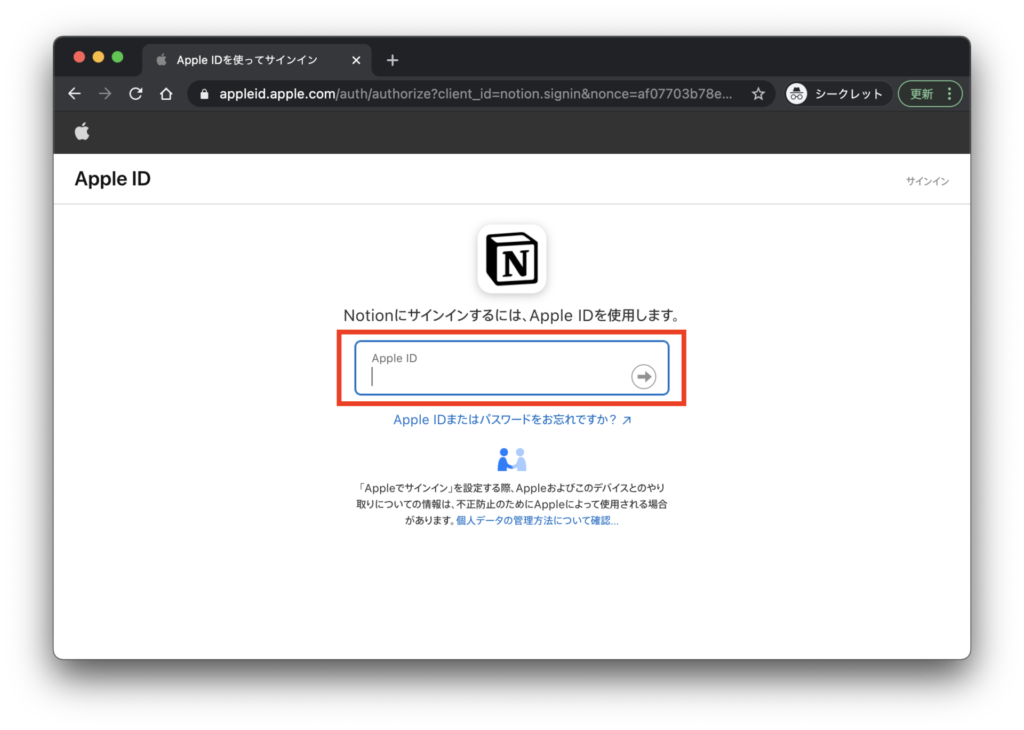Screen dimensions: 1024x730
Task: Open the forgot Apple ID or password link
Action: coord(512,419)
